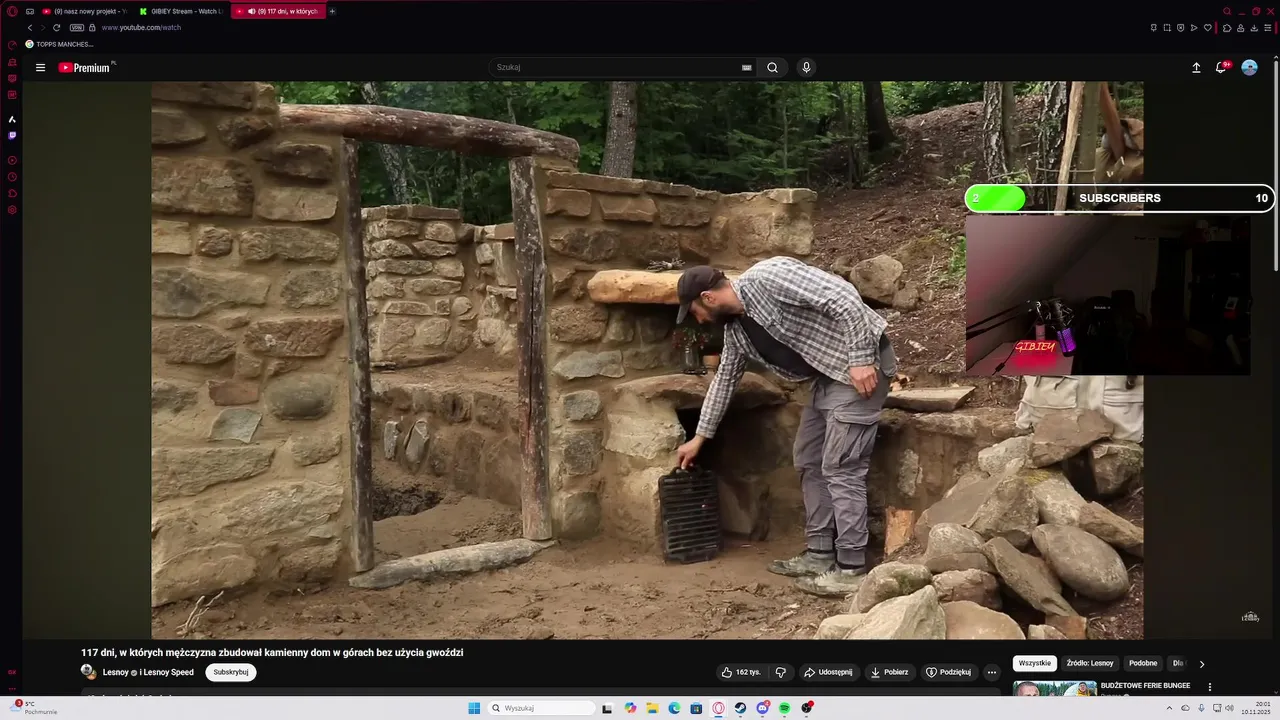This screenshot has width=1280, height=720.
Task: Open Discord from the taskbar
Action: [763, 708]
